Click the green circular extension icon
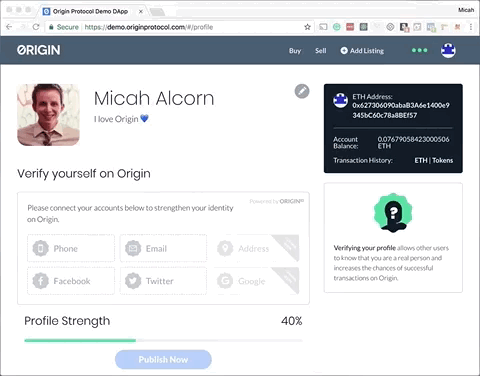The height and width of the screenshot is (376, 480). pyautogui.click(x=337, y=27)
